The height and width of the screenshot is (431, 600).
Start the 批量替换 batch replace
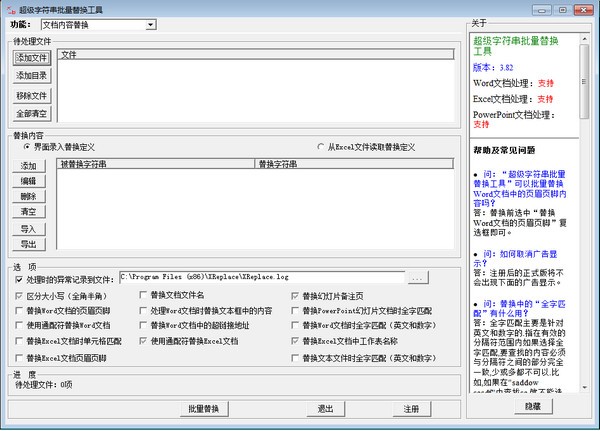coord(204,409)
